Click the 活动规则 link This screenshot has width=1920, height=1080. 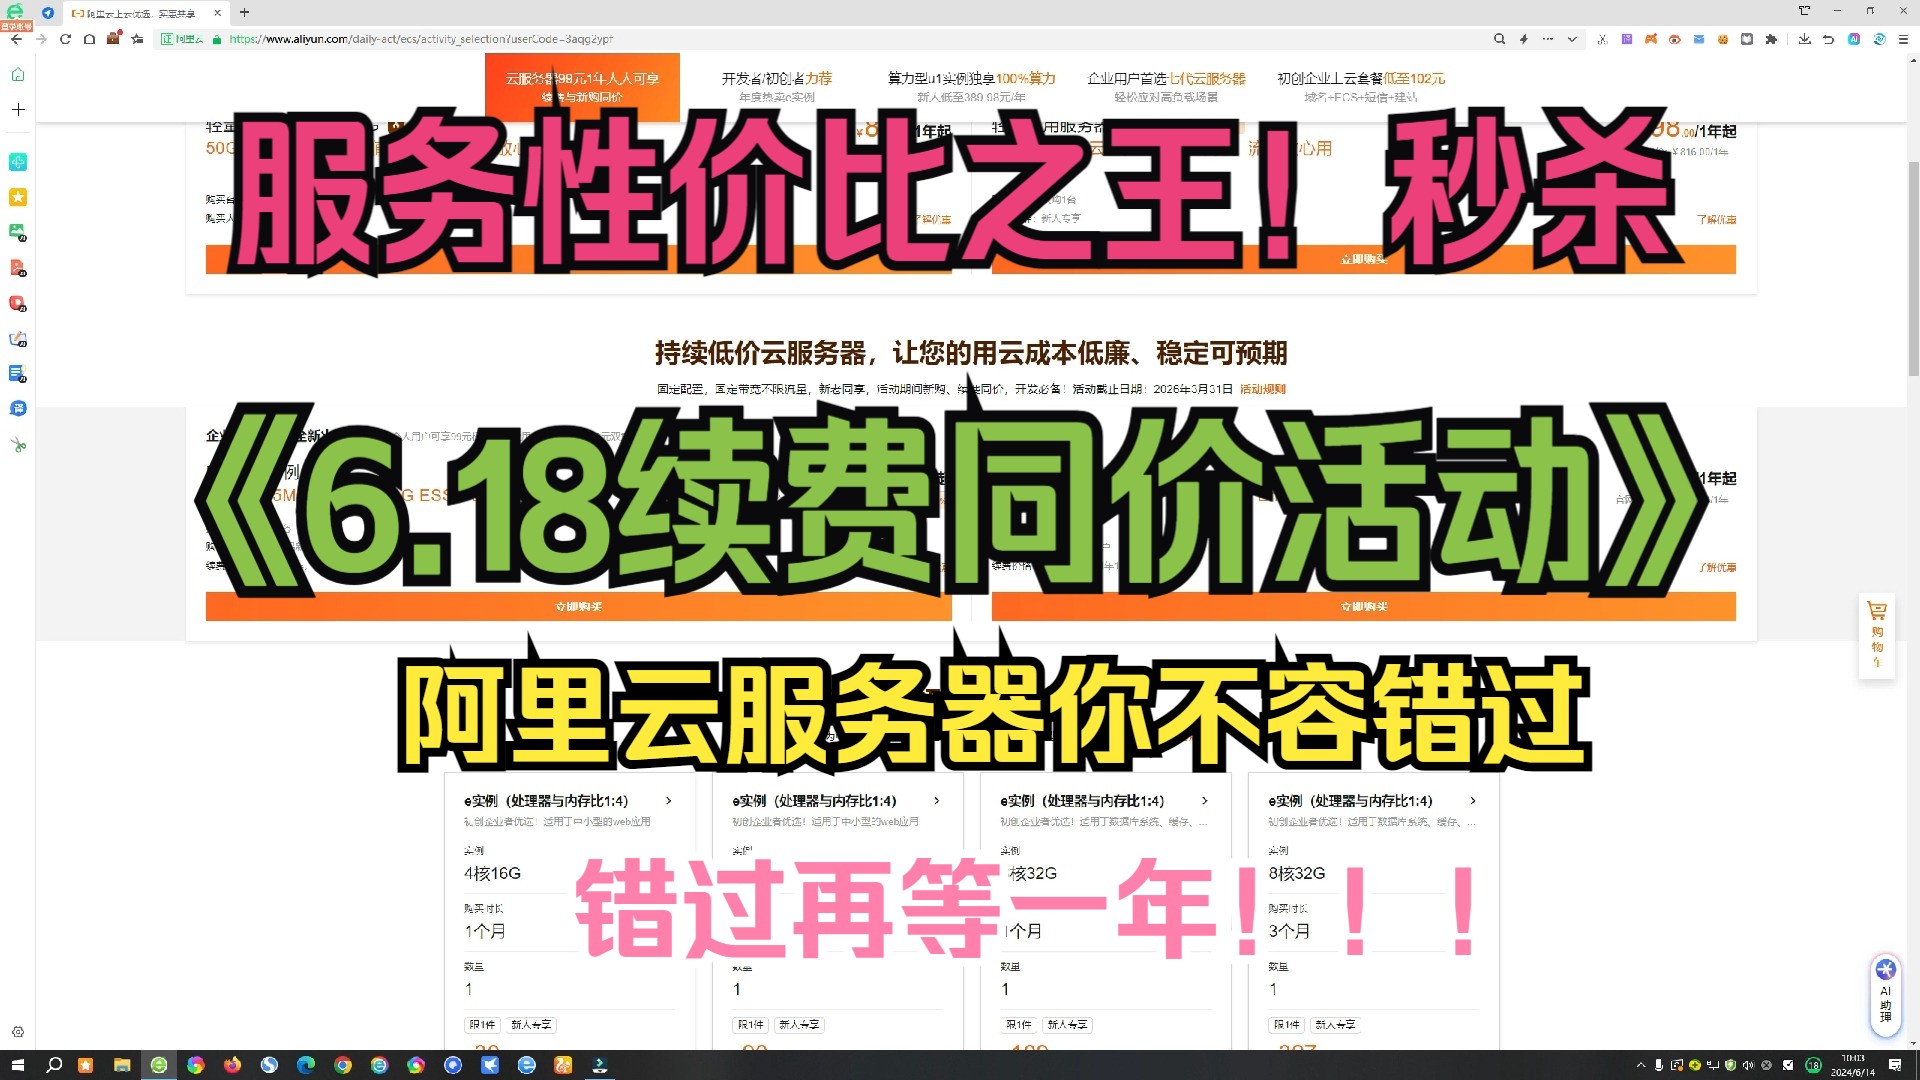(x=1263, y=389)
